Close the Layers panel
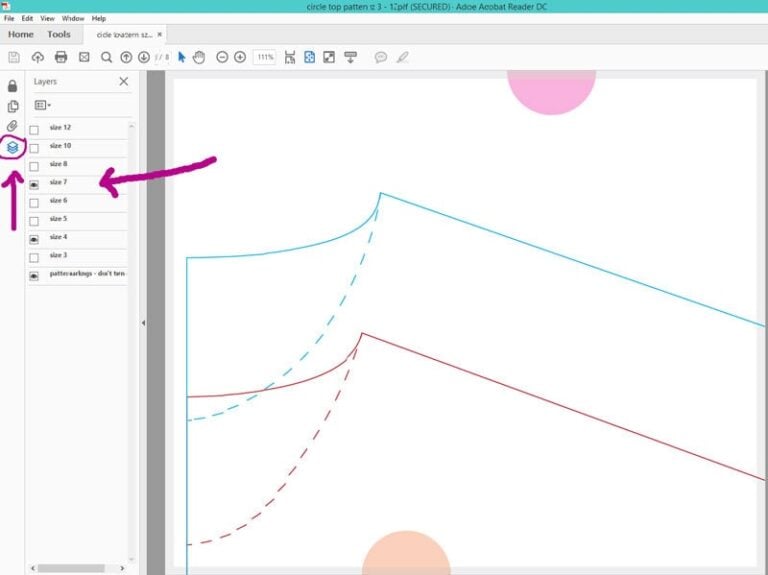This screenshot has width=768, height=575. pyautogui.click(x=124, y=82)
